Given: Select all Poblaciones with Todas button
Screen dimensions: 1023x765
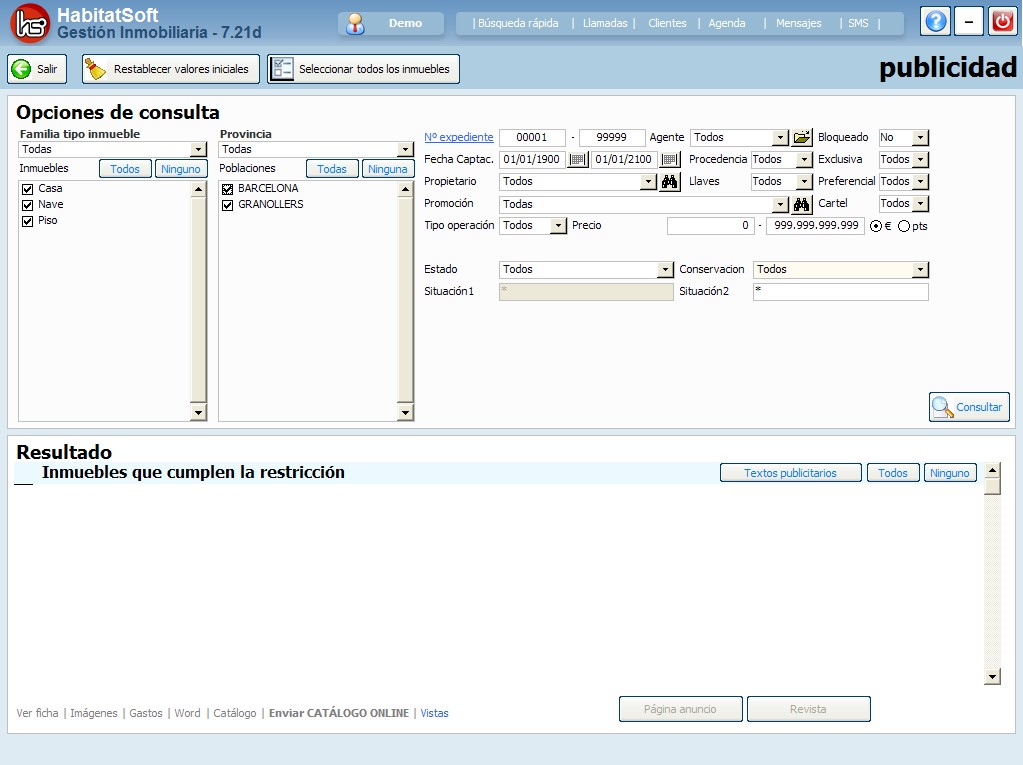Looking at the screenshot, I should (331, 169).
